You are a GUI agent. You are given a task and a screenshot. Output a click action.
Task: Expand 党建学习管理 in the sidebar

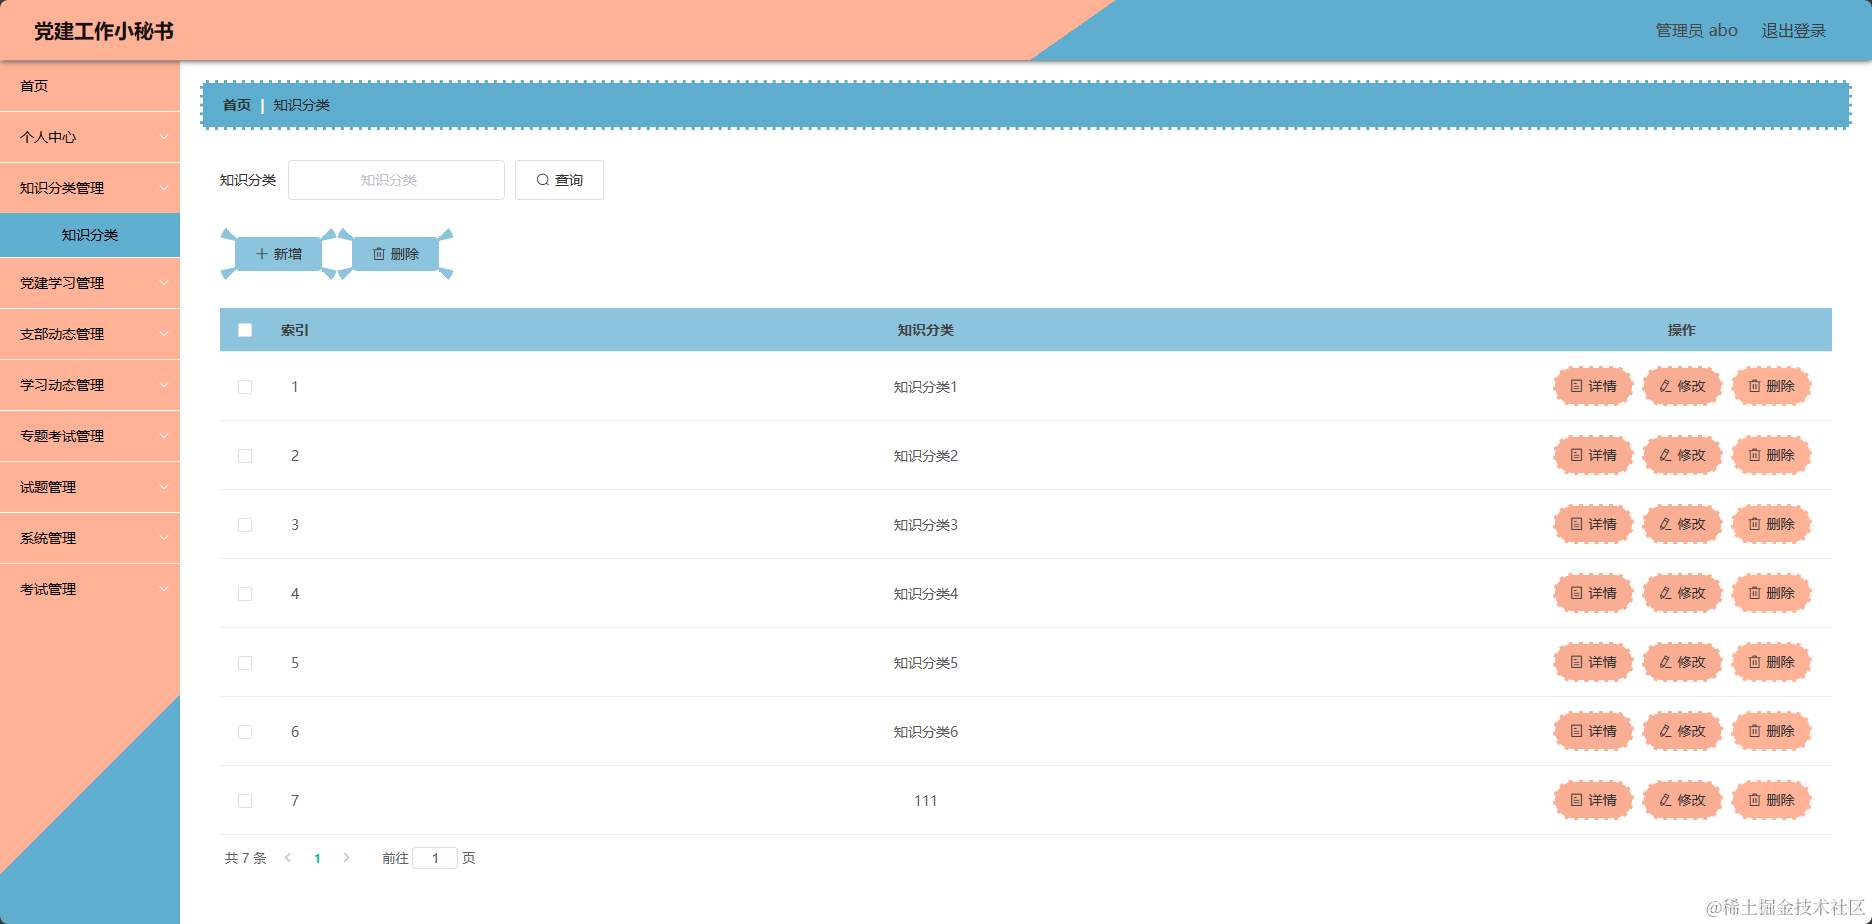tap(90, 283)
